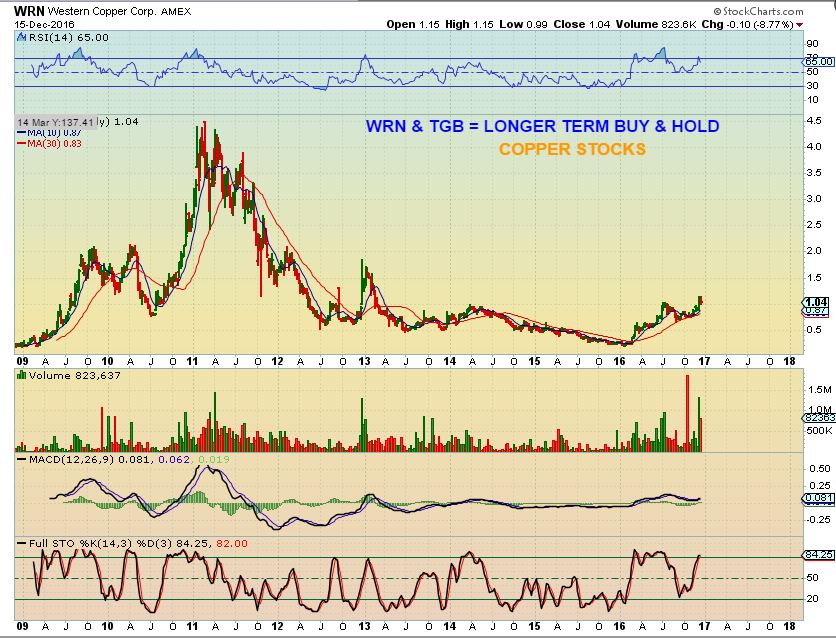Click the 1.5M volume axis label
Image resolution: width=836 pixels, height=638 pixels.
819,390
